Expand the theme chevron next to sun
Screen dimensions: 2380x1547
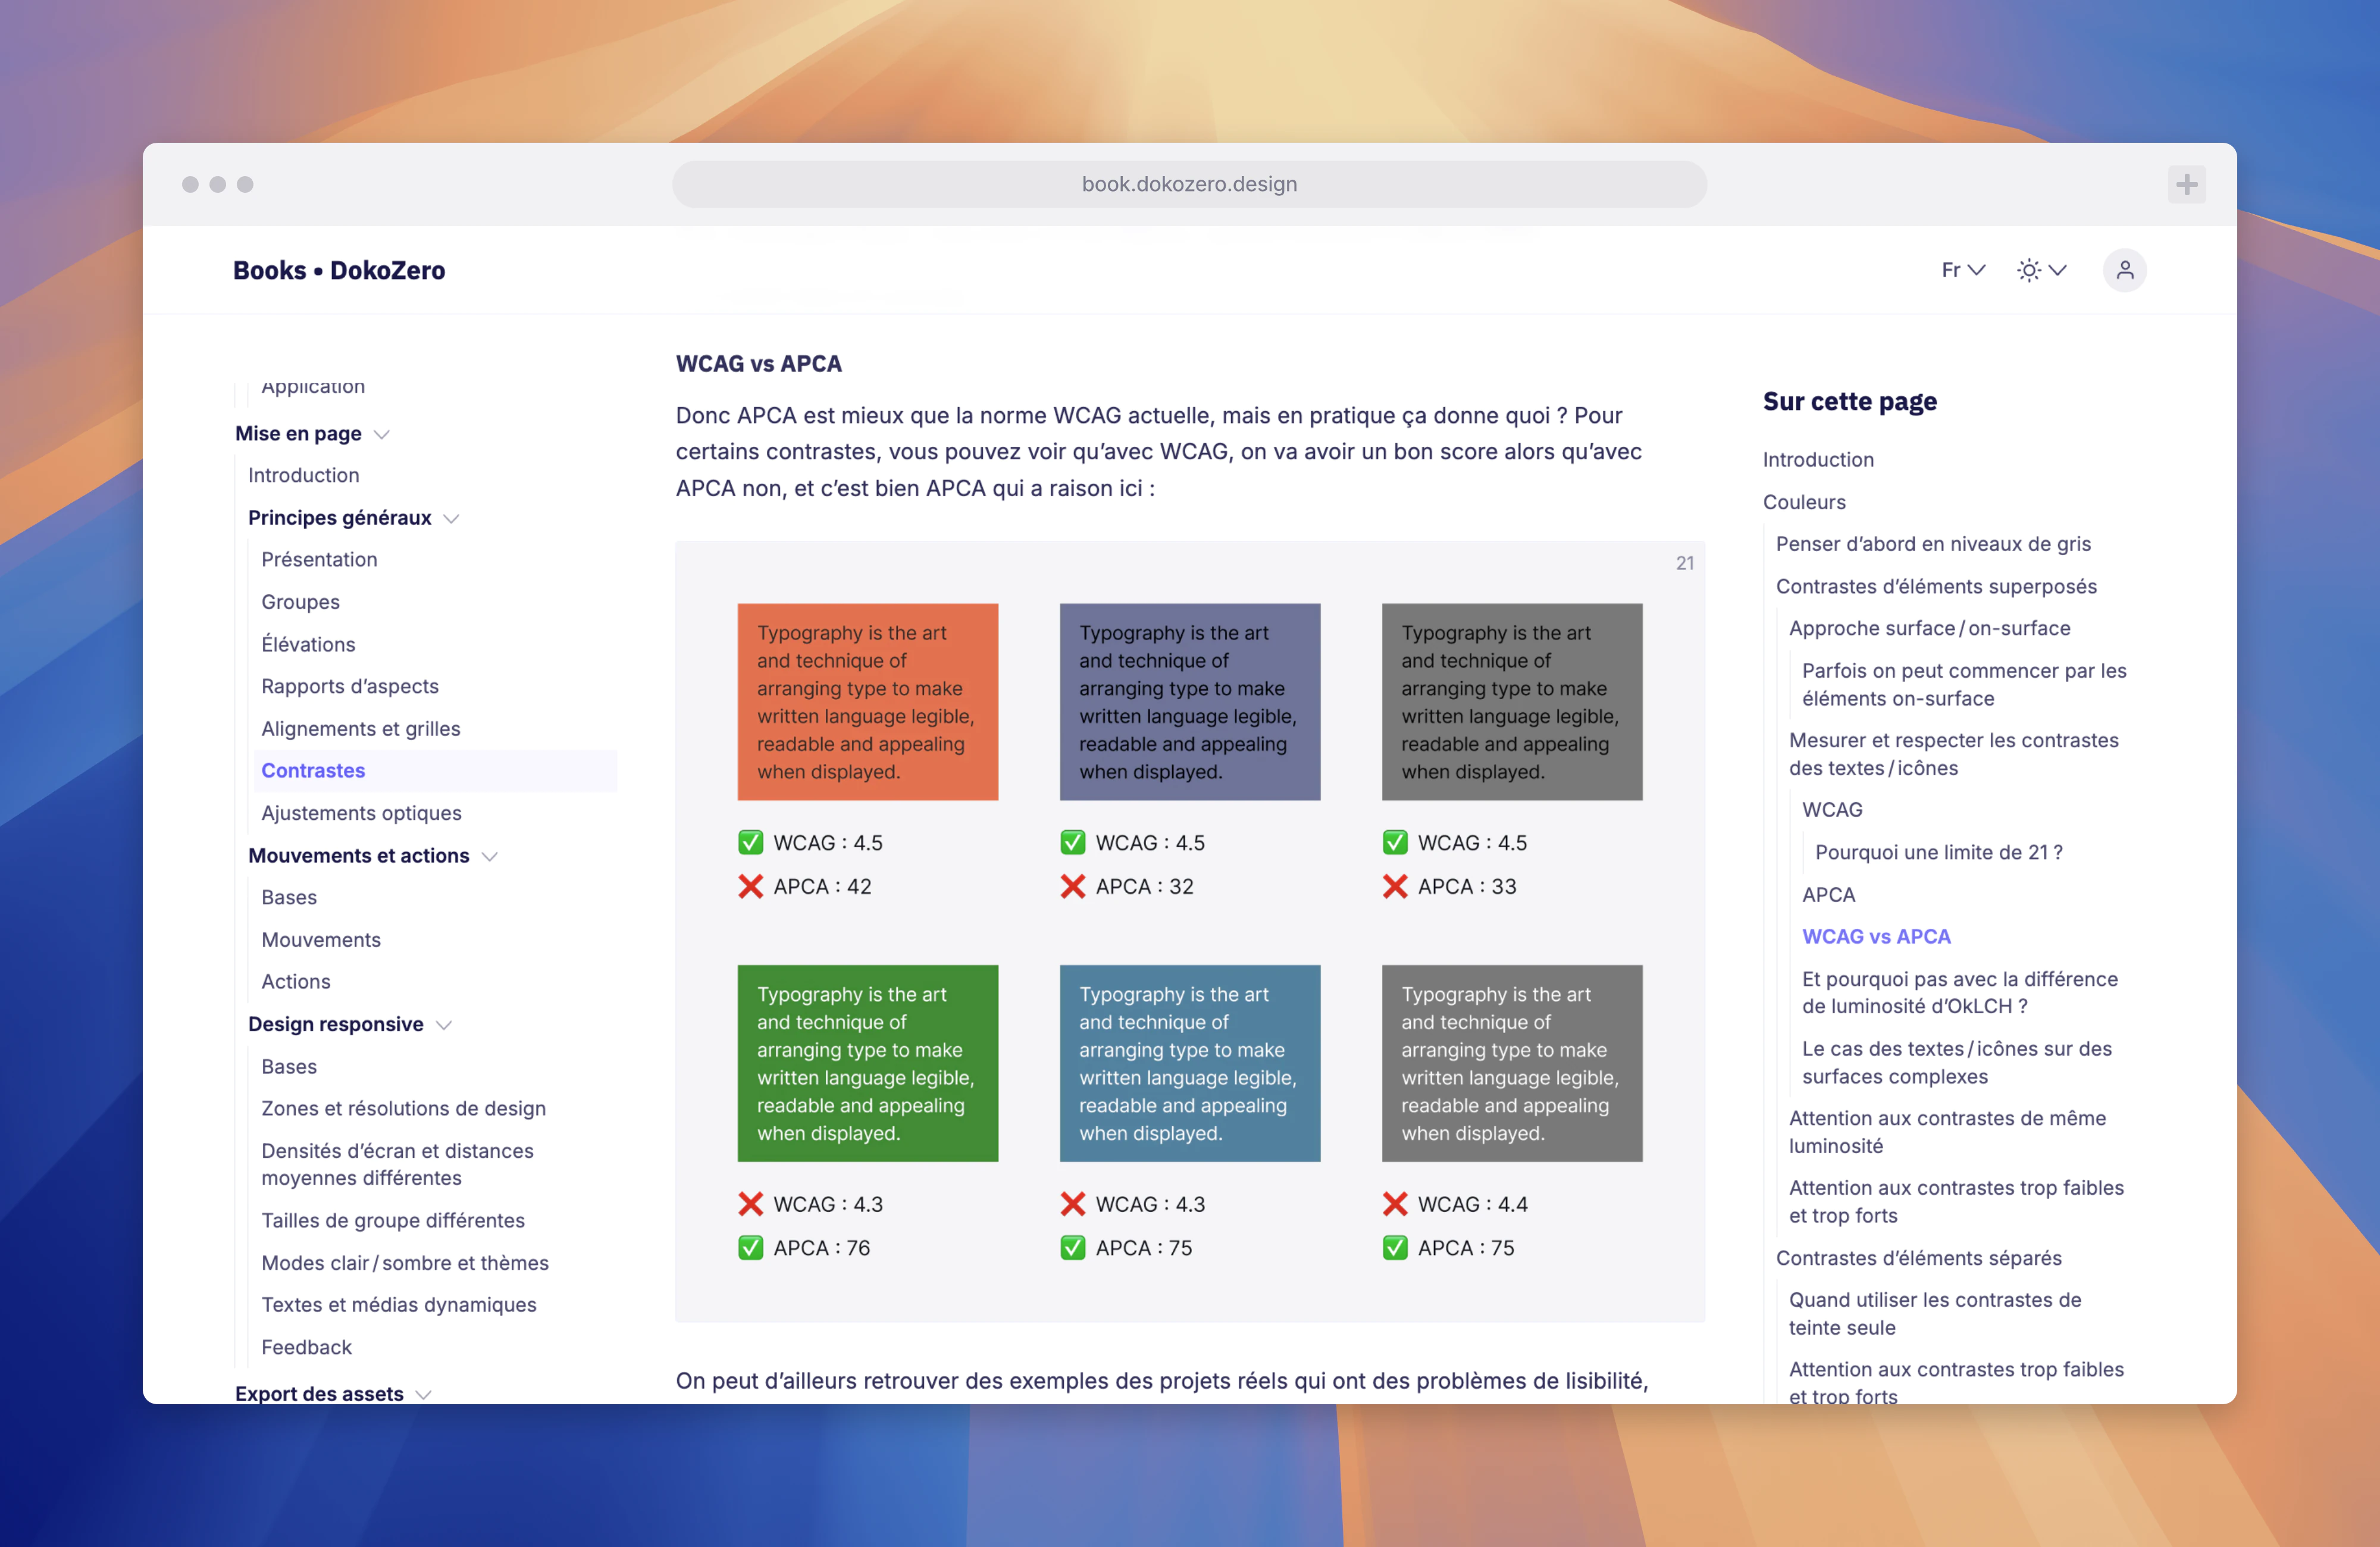2058,270
